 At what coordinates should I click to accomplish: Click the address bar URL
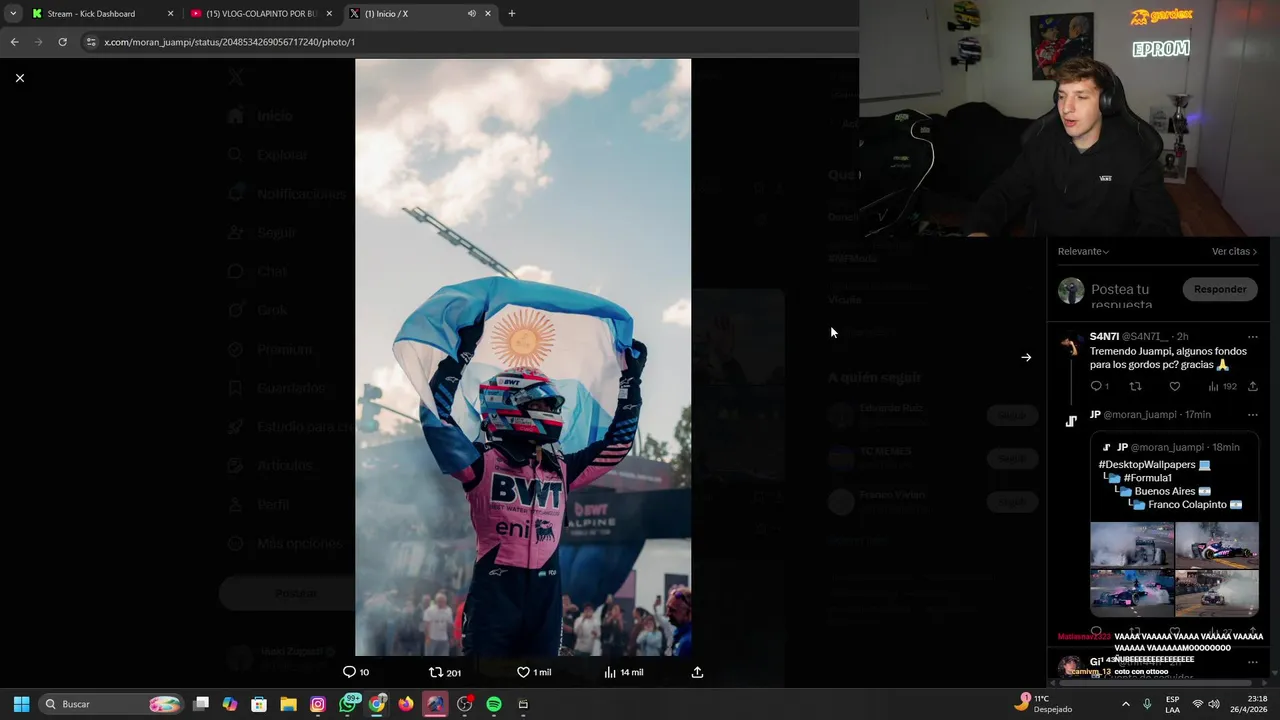coord(230,42)
